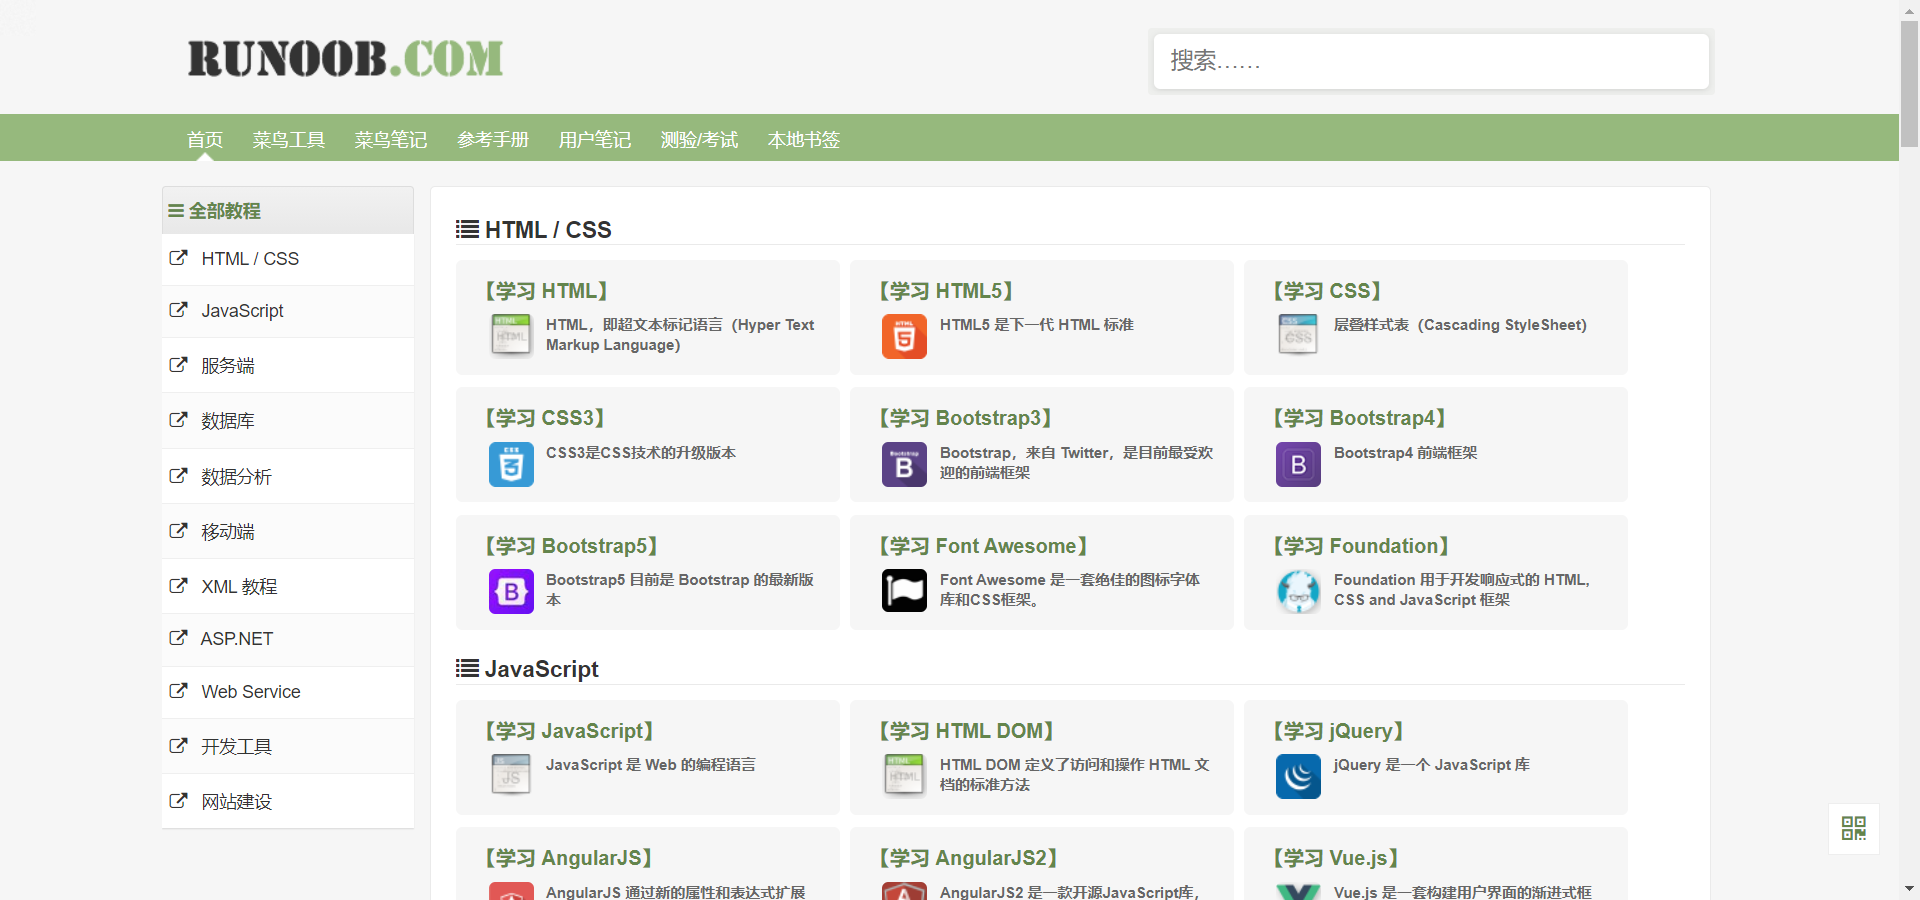The width and height of the screenshot is (1920, 900).
Task: Click the AngularJS red shield icon
Action: tap(511, 893)
